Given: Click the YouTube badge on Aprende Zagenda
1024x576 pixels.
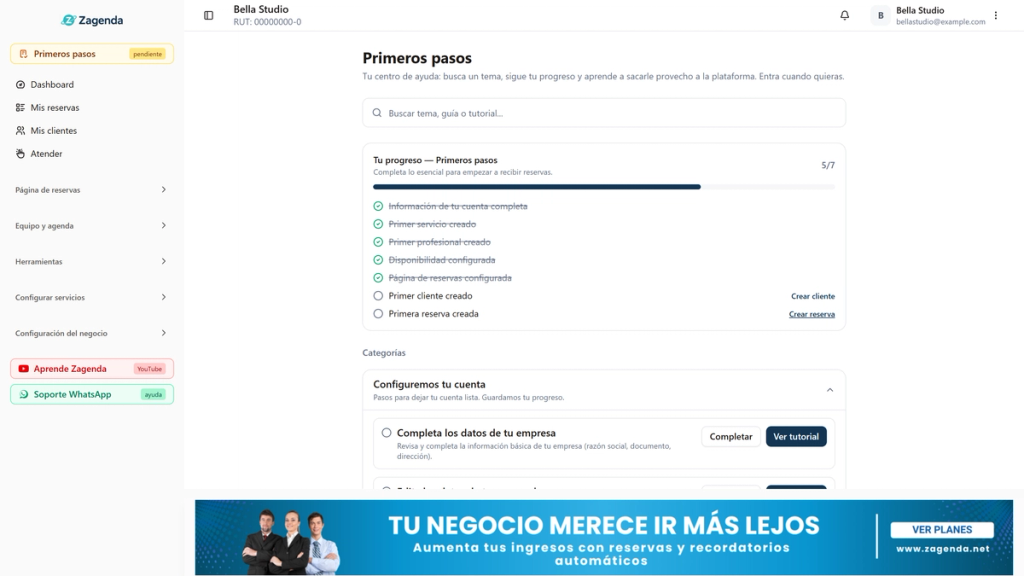Looking at the screenshot, I should click(x=150, y=368).
